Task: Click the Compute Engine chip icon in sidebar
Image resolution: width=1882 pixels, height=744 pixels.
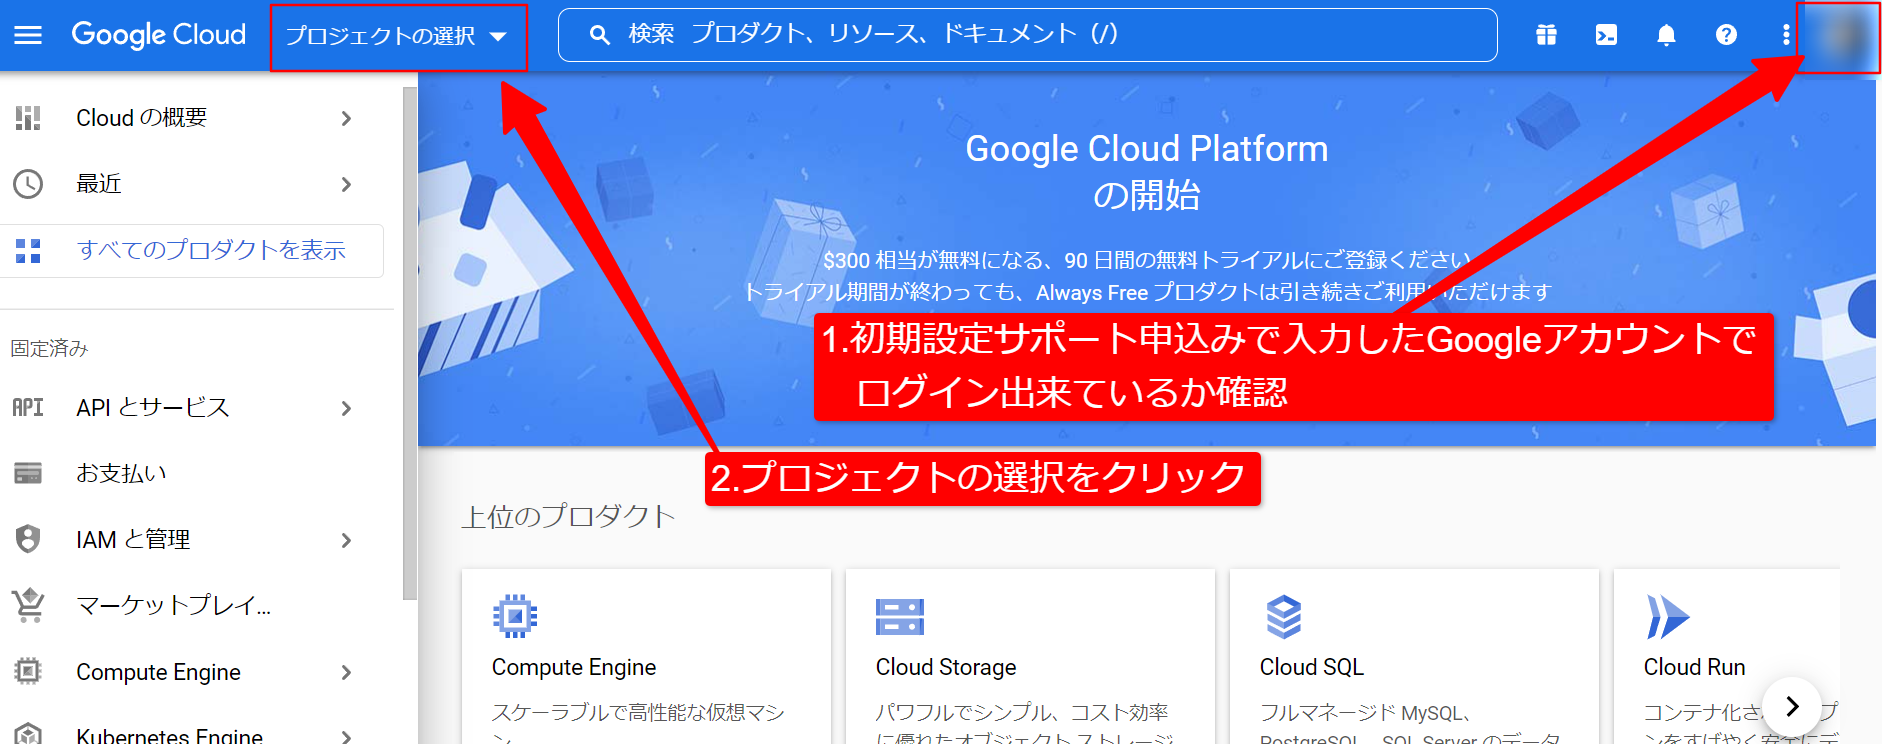Action: [28, 671]
